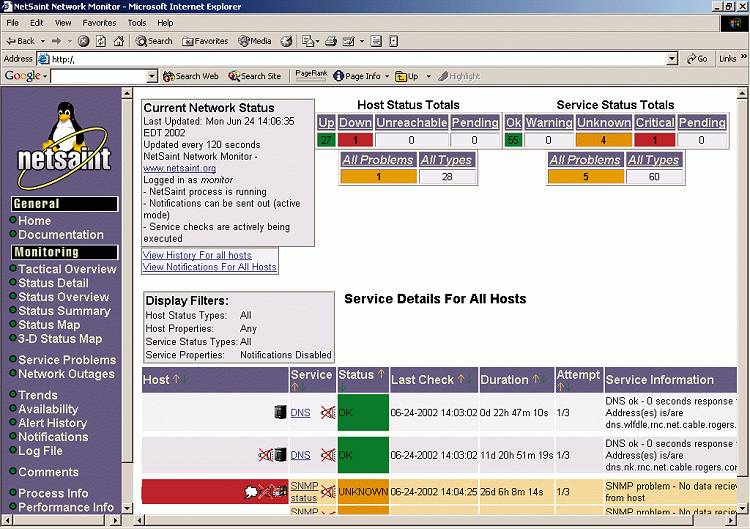Open the Favorites menu
750x529 pixels.
pos(98,22)
